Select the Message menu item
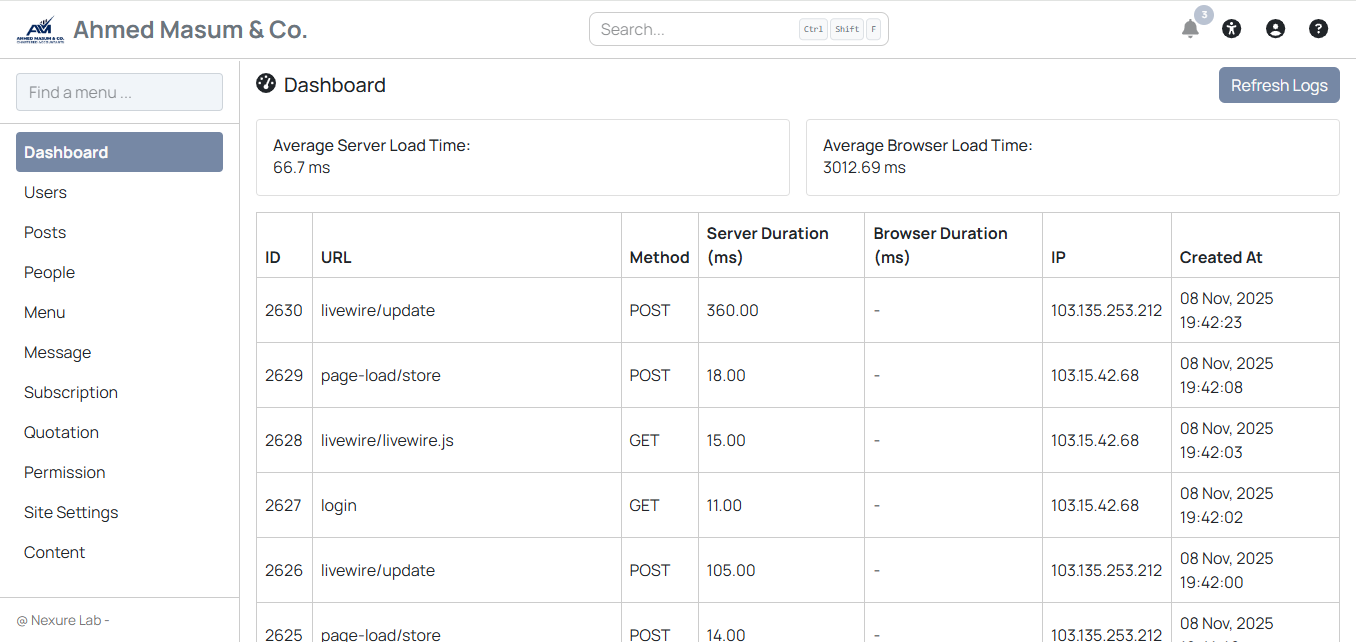1356x642 pixels. point(58,352)
